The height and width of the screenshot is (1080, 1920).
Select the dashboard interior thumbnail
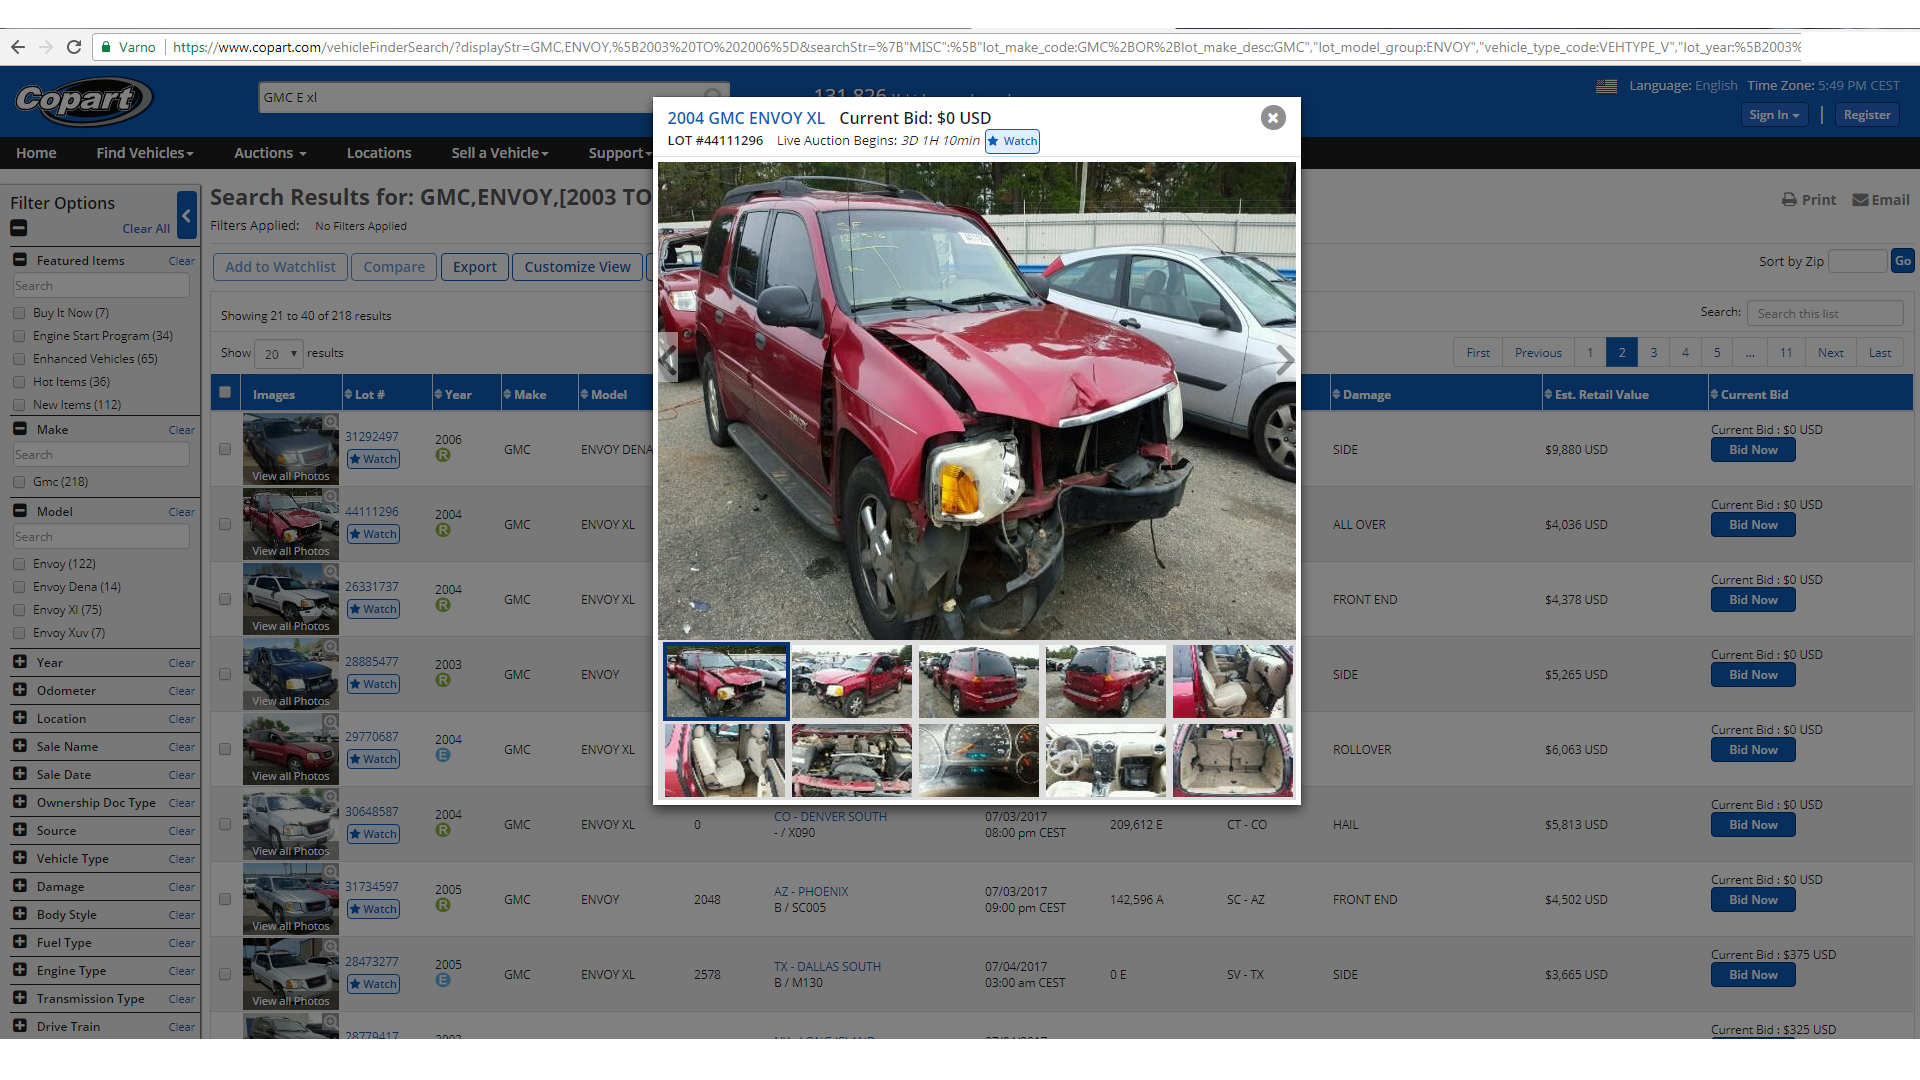pos(1106,761)
